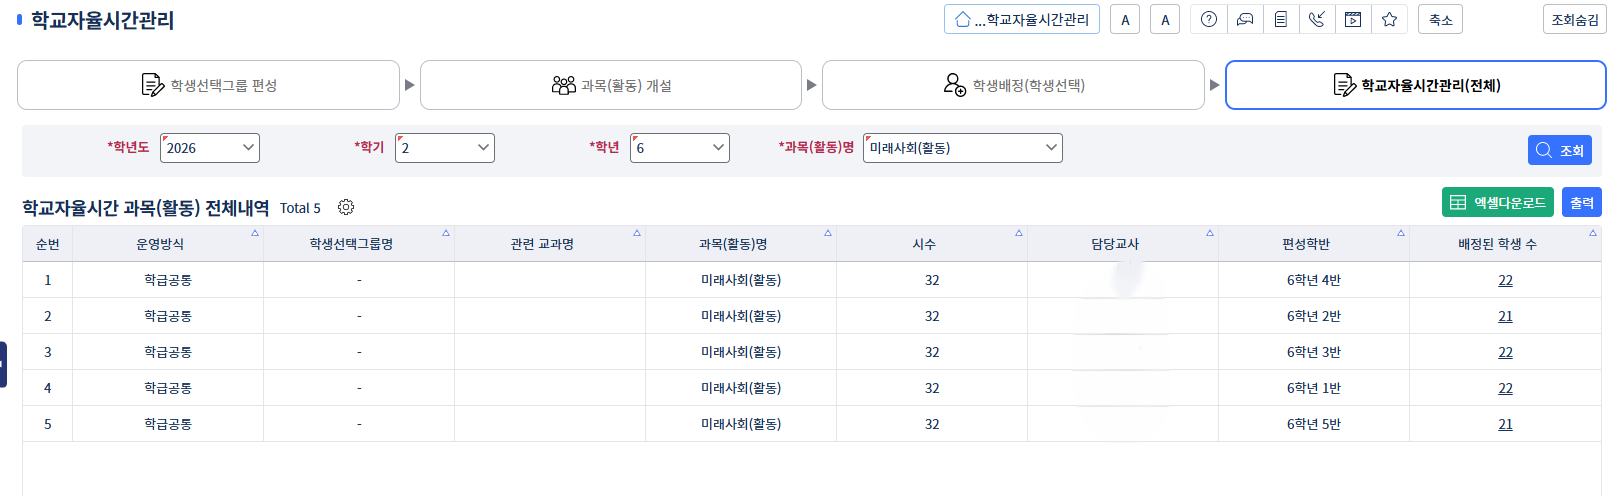Screen dimensions: 1621x496
Task: Click the 출력 print button
Action: point(1581,202)
